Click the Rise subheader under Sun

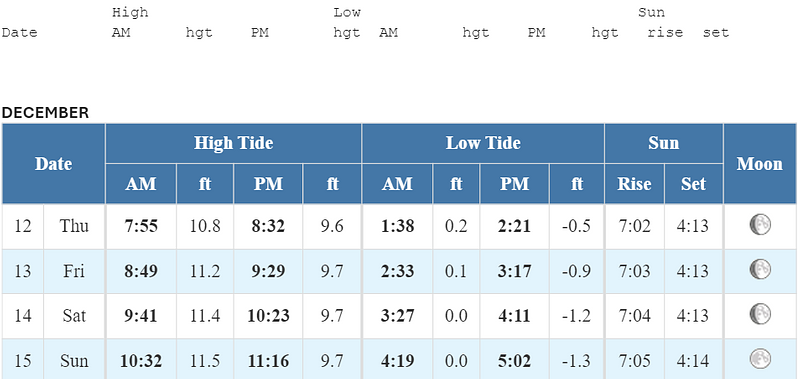click(634, 184)
